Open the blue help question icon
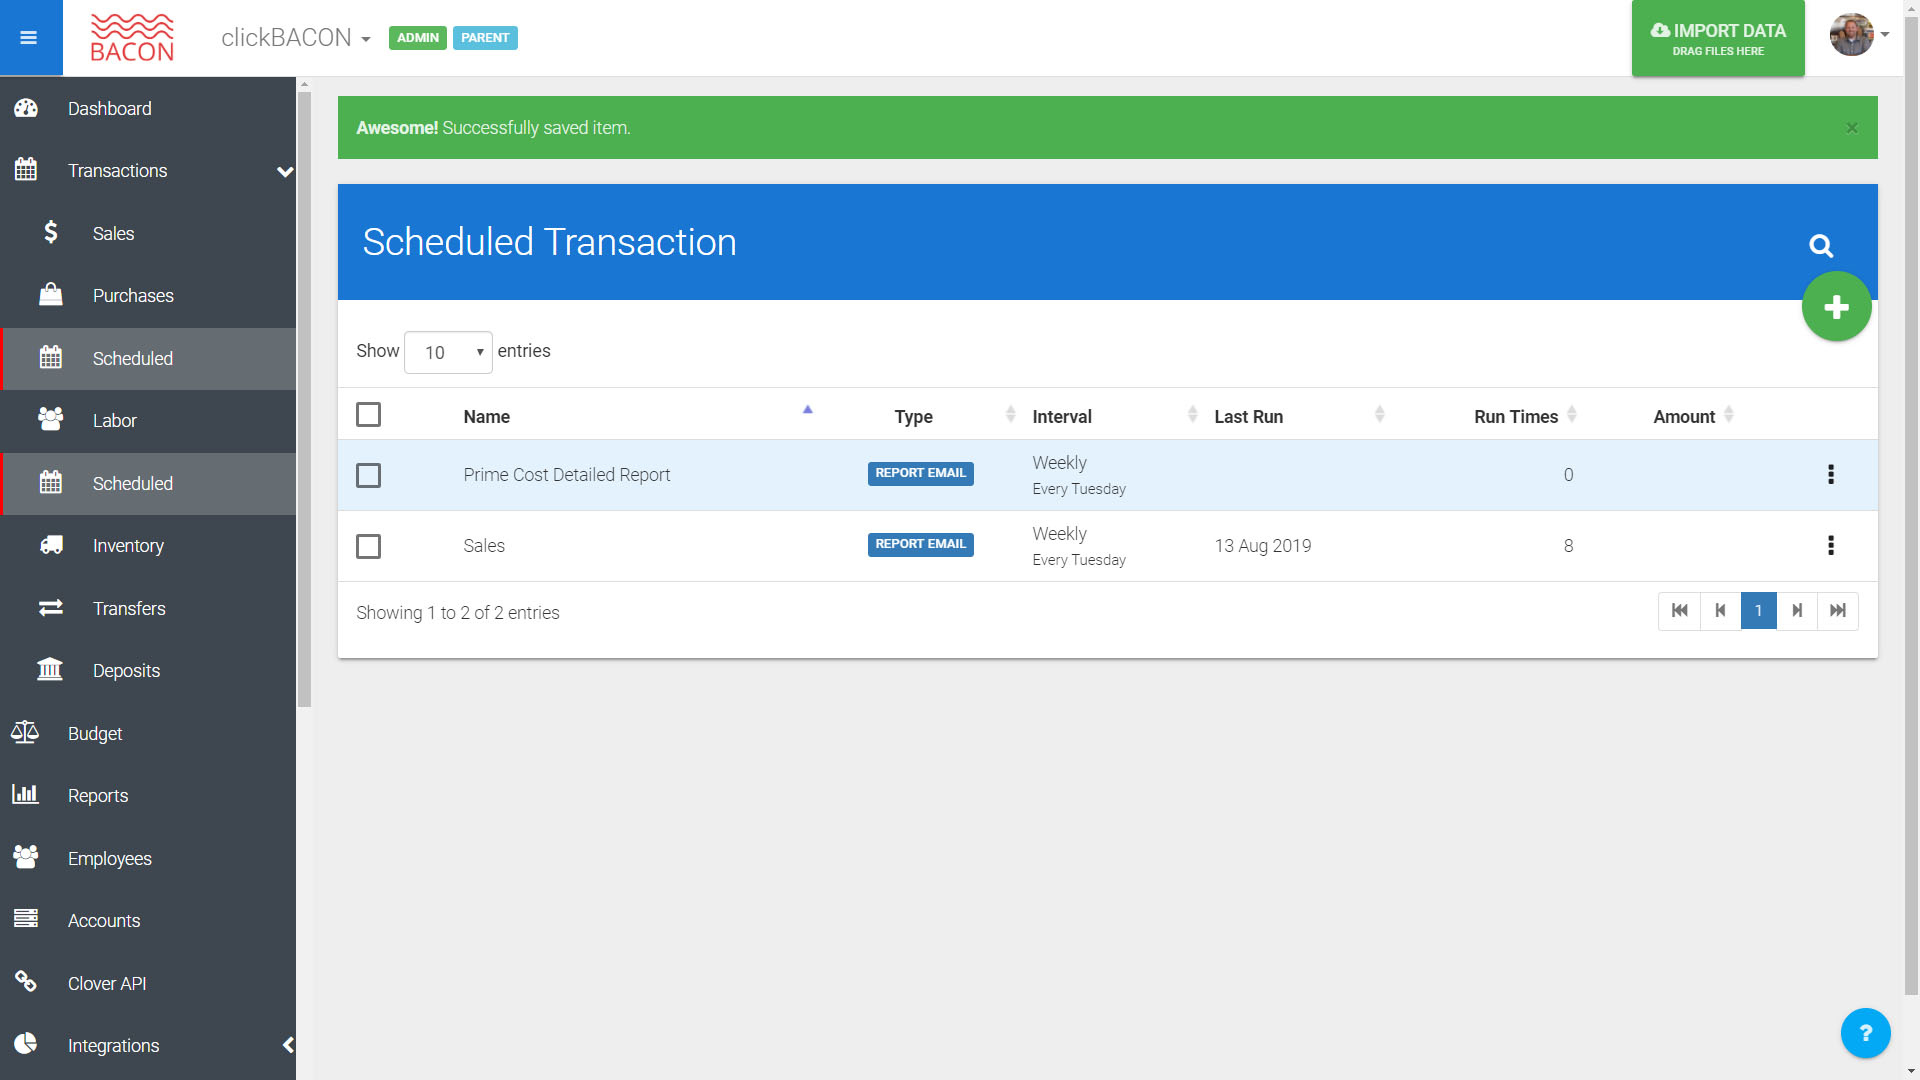 click(x=1865, y=1033)
